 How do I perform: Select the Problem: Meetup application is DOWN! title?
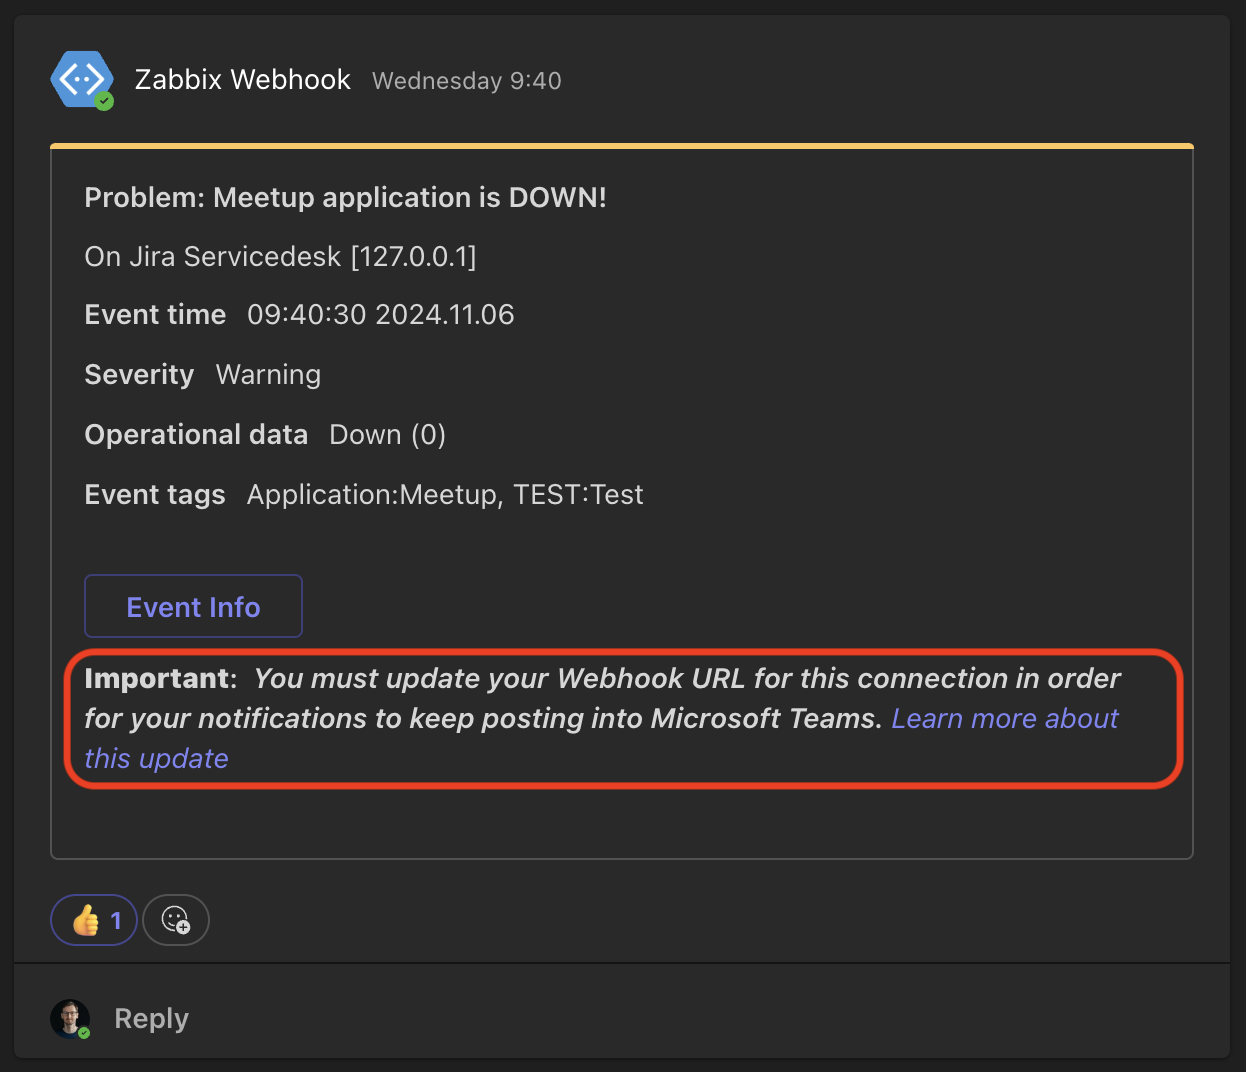click(x=346, y=197)
